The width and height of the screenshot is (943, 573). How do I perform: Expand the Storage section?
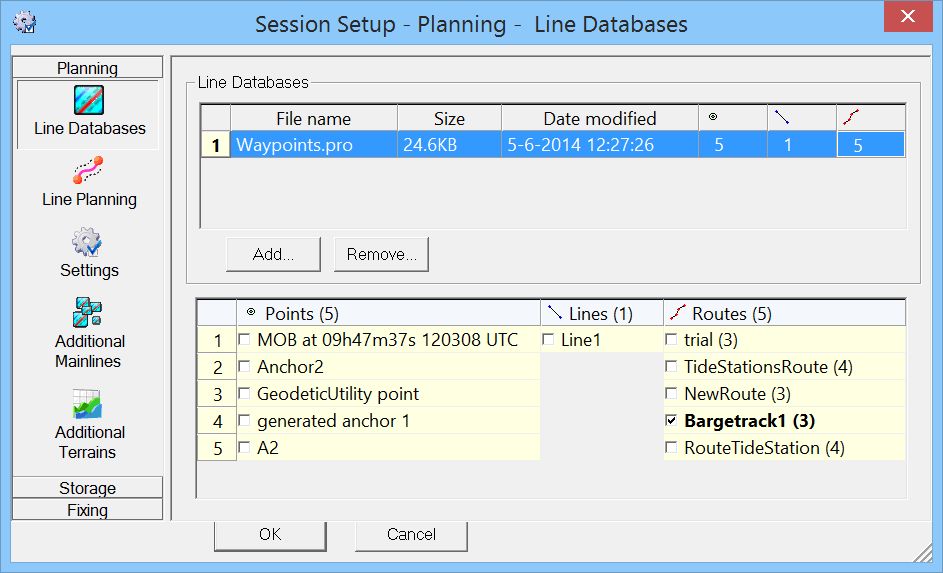pos(88,488)
